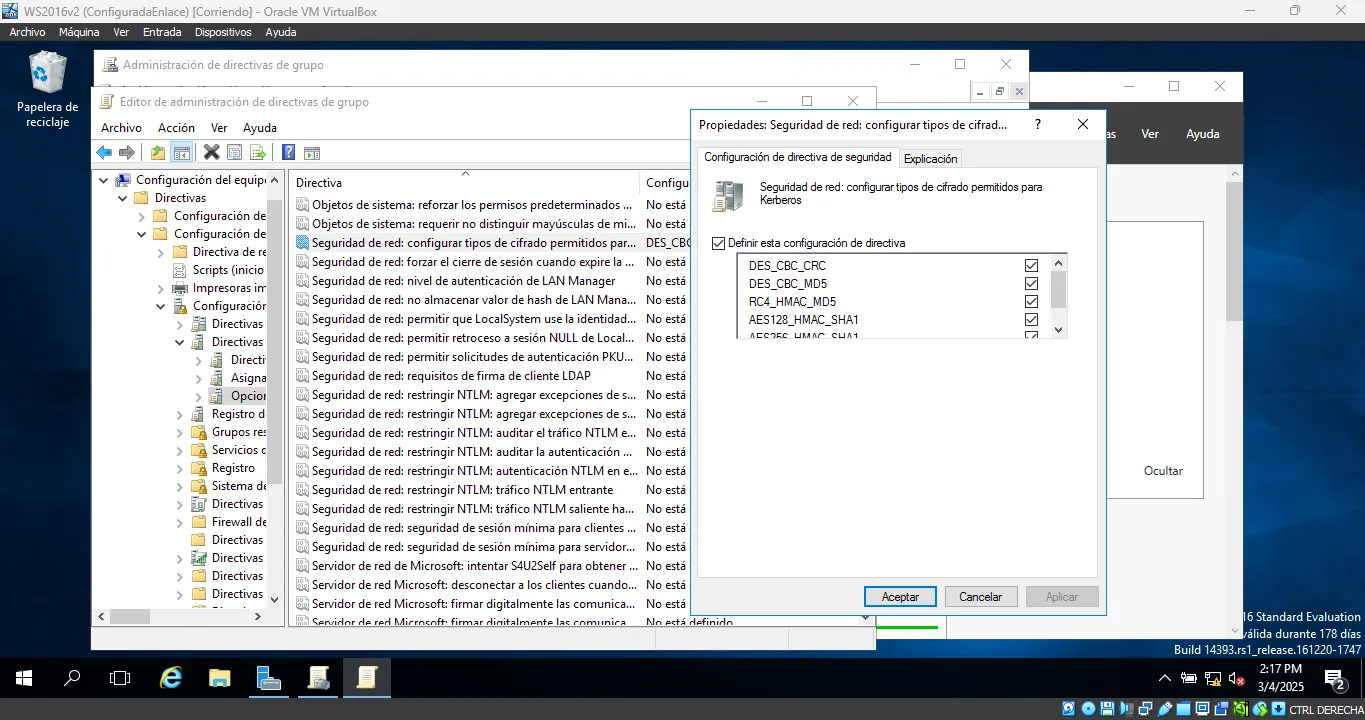This screenshot has width=1365, height=720.
Task: Select 'Seguridad de red: requisitos de firma de cliente LDAP'
Action: (x=451, y=376)
